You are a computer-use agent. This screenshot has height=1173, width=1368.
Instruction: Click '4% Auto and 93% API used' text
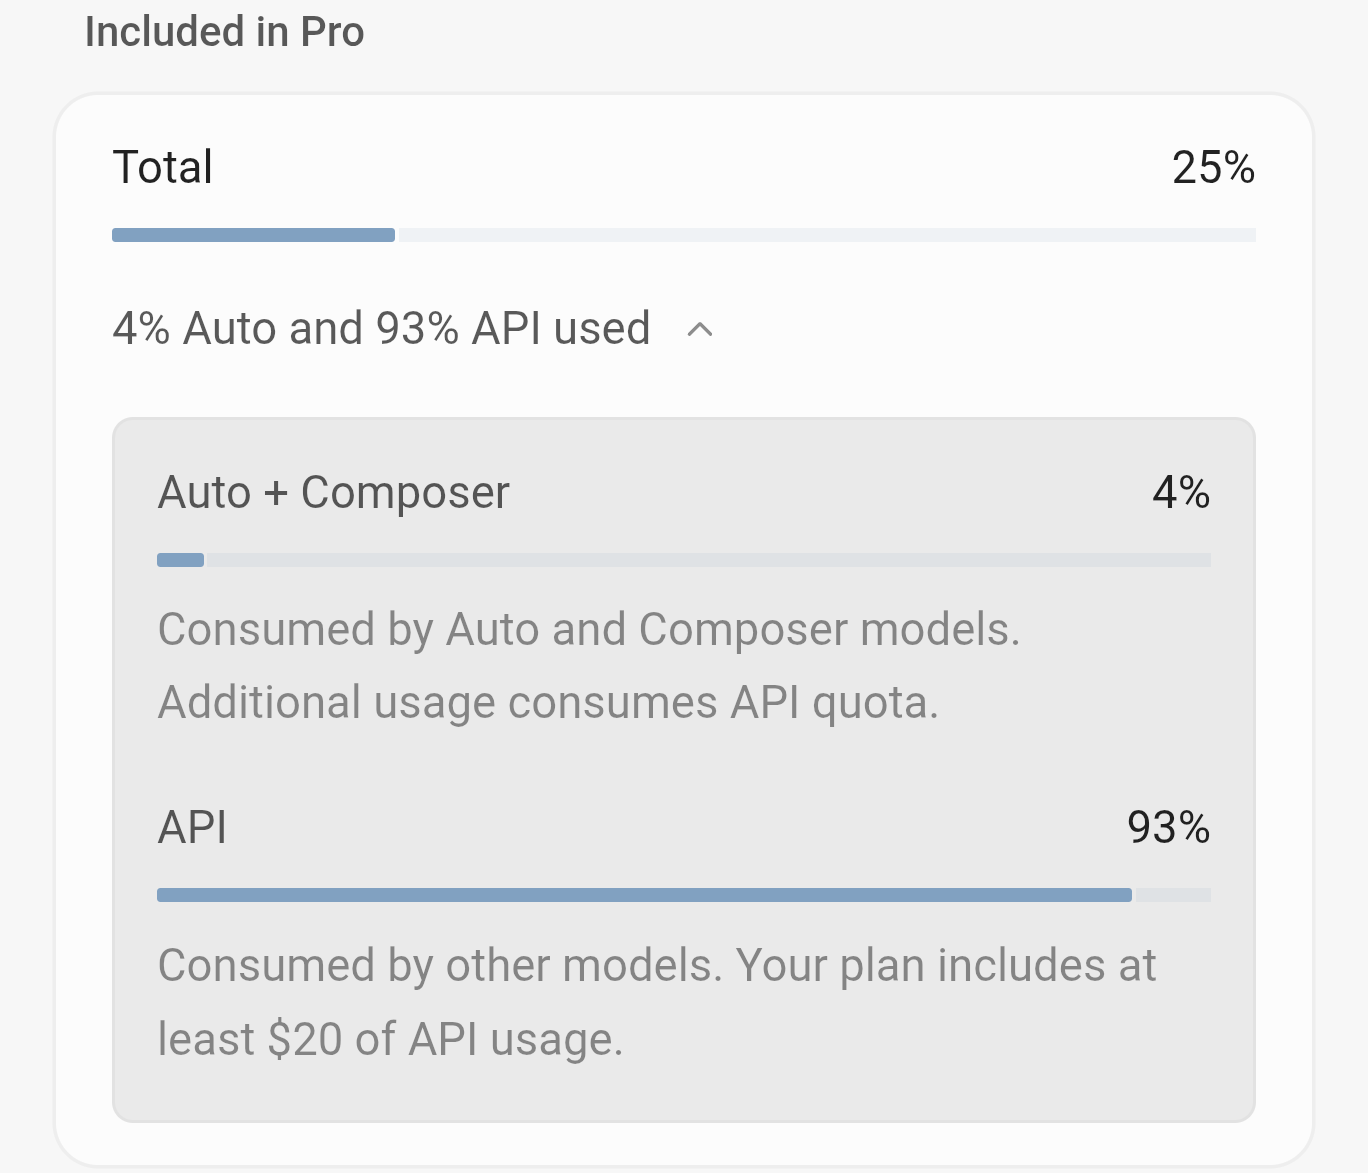pyautogui.click(x=382, y=329)
